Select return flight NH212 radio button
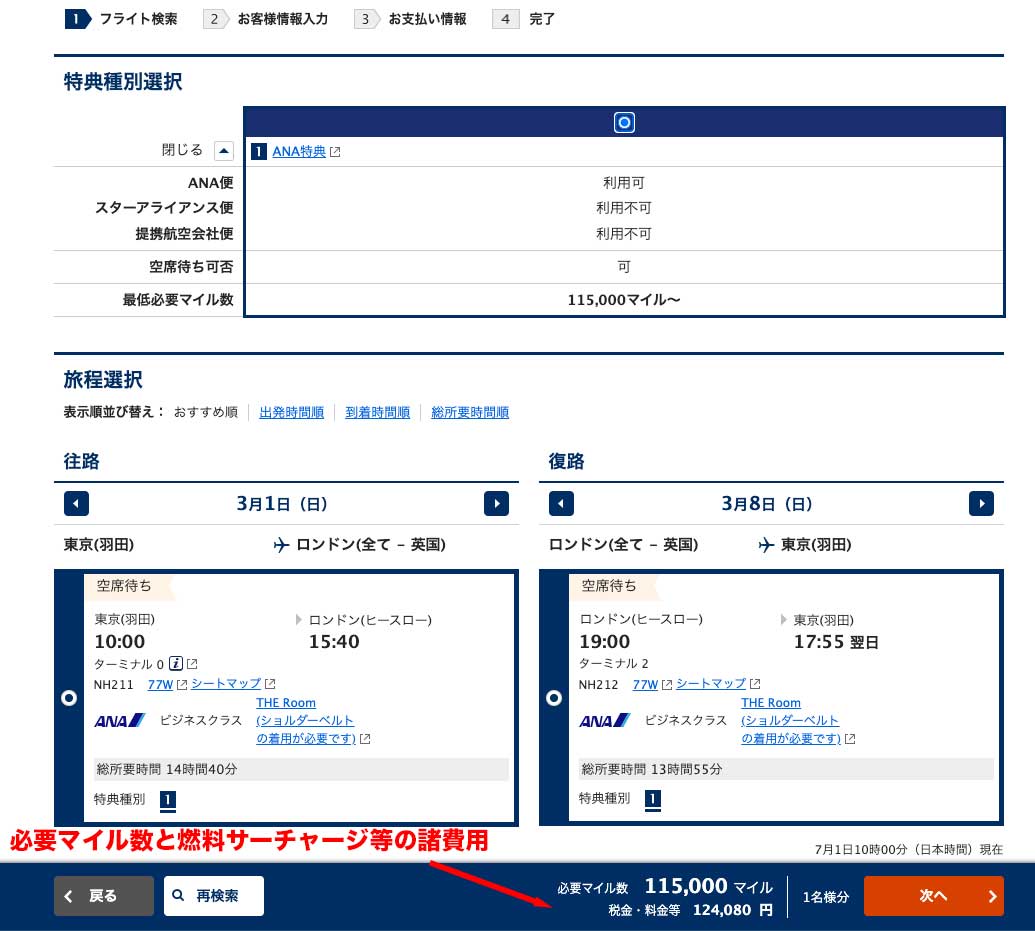 [x=554, y=698]
